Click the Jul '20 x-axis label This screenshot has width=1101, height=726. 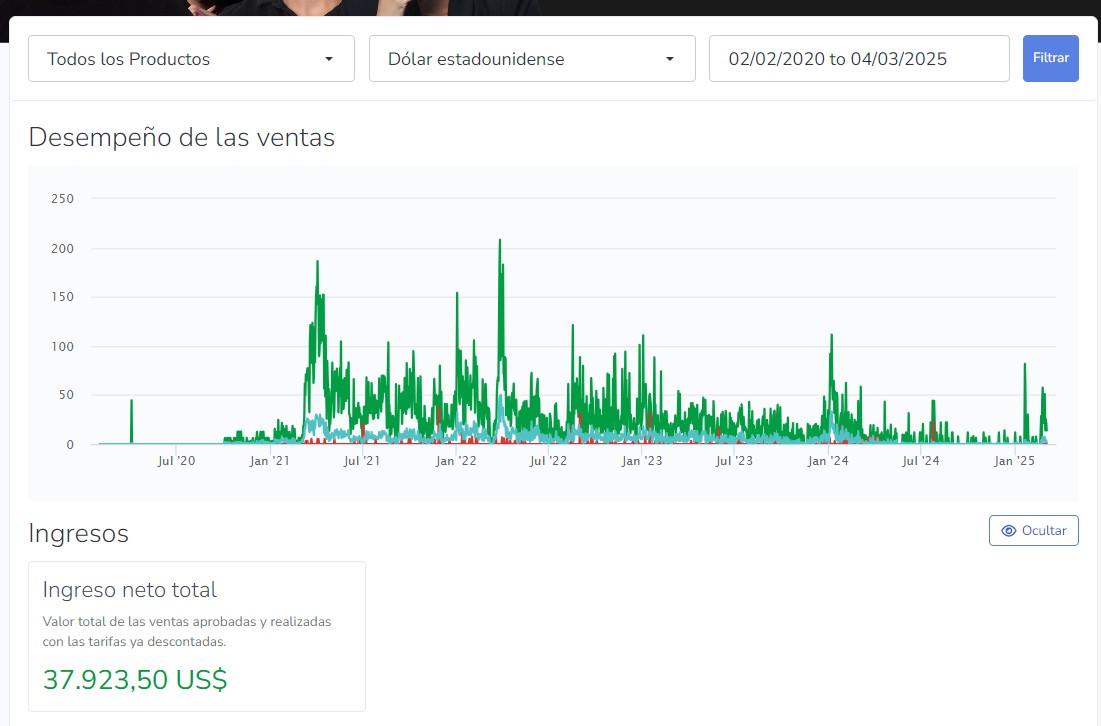point(176,461)
